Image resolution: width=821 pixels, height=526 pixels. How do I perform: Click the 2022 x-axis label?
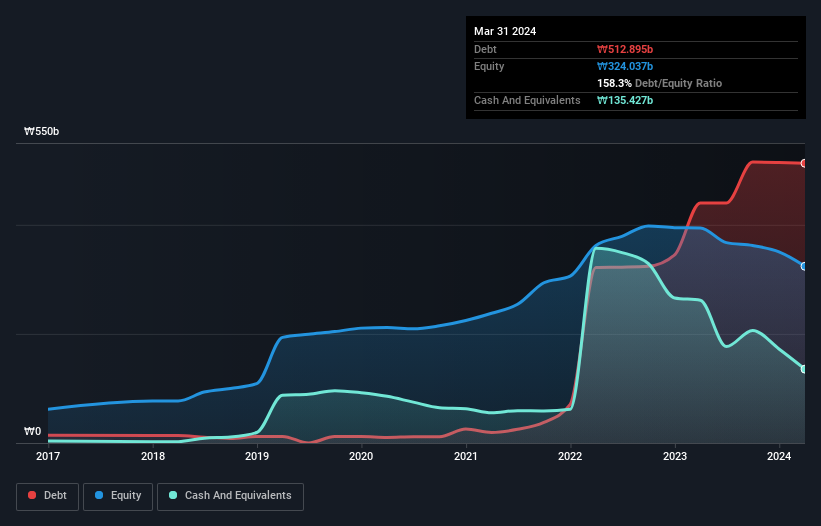point(570,456)
